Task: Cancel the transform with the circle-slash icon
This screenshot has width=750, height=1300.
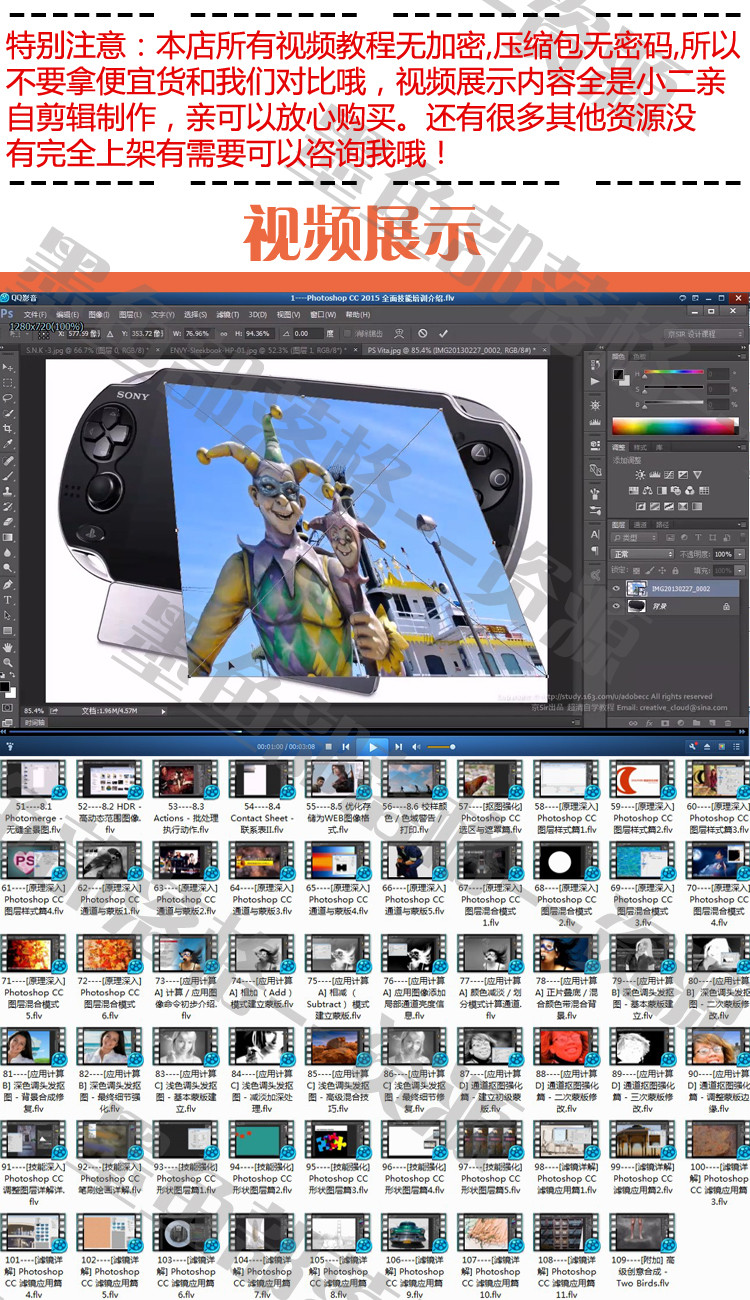Action: 422,334
